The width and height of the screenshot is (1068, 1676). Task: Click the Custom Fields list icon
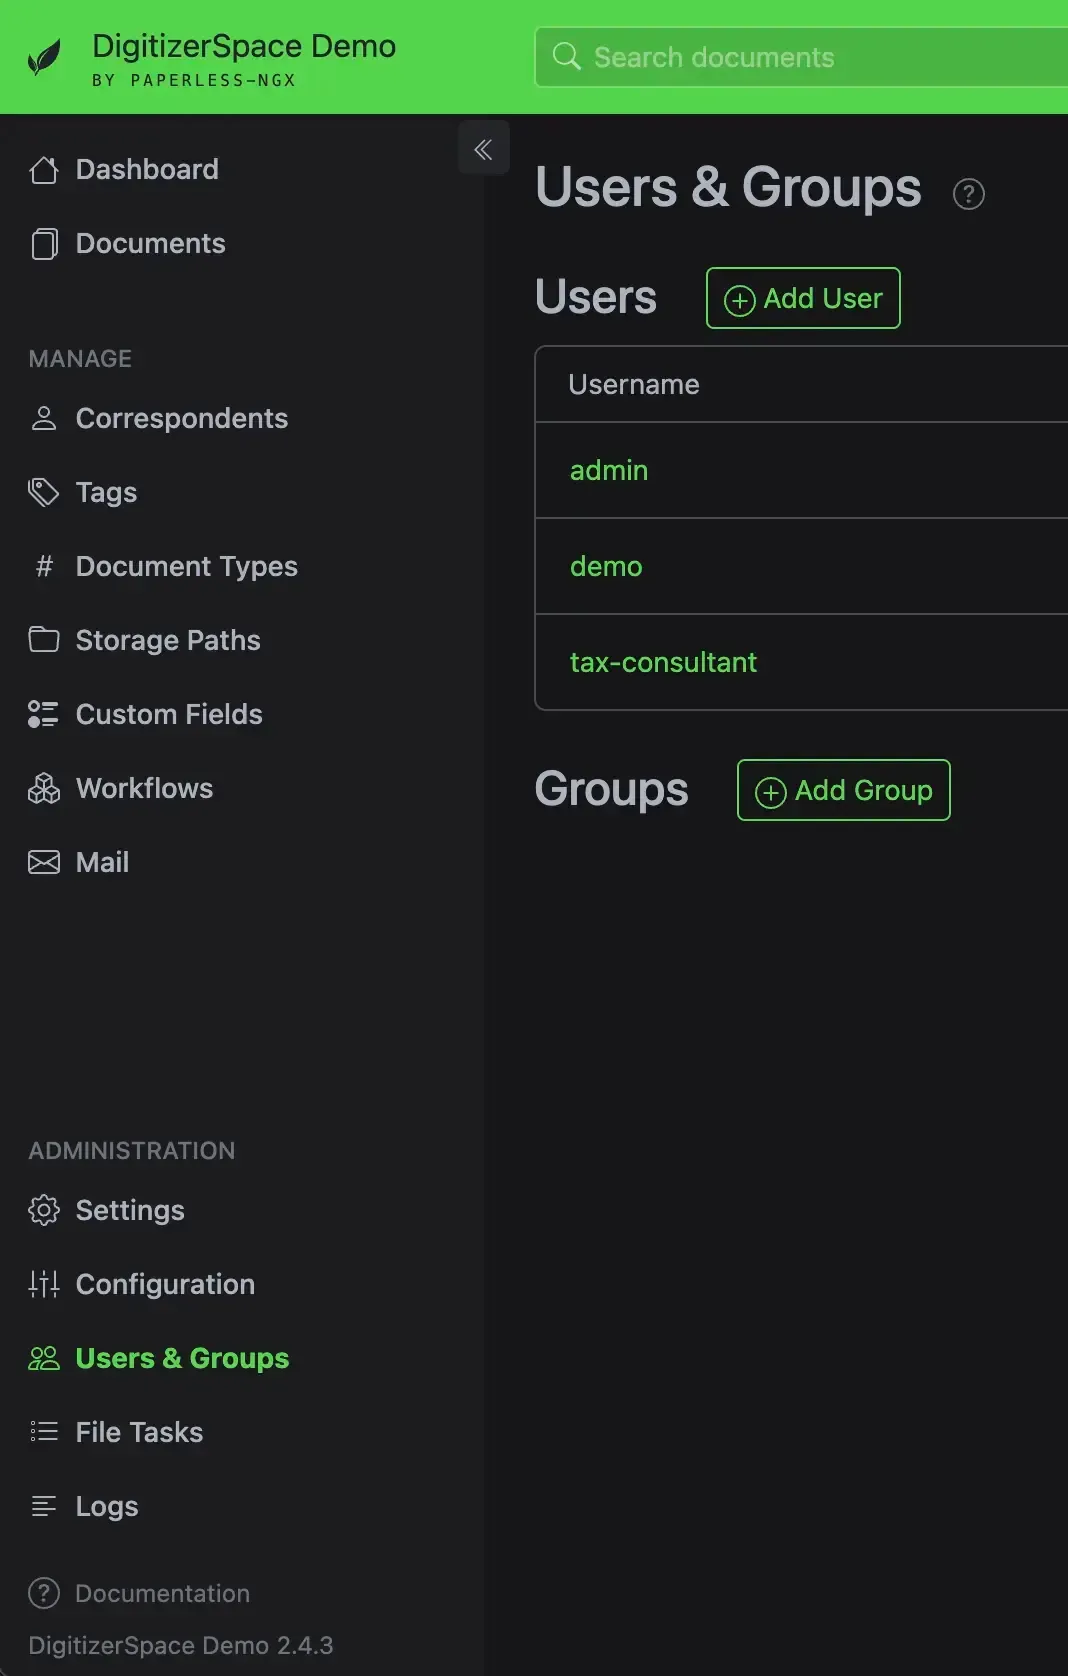tap(44, 714)
